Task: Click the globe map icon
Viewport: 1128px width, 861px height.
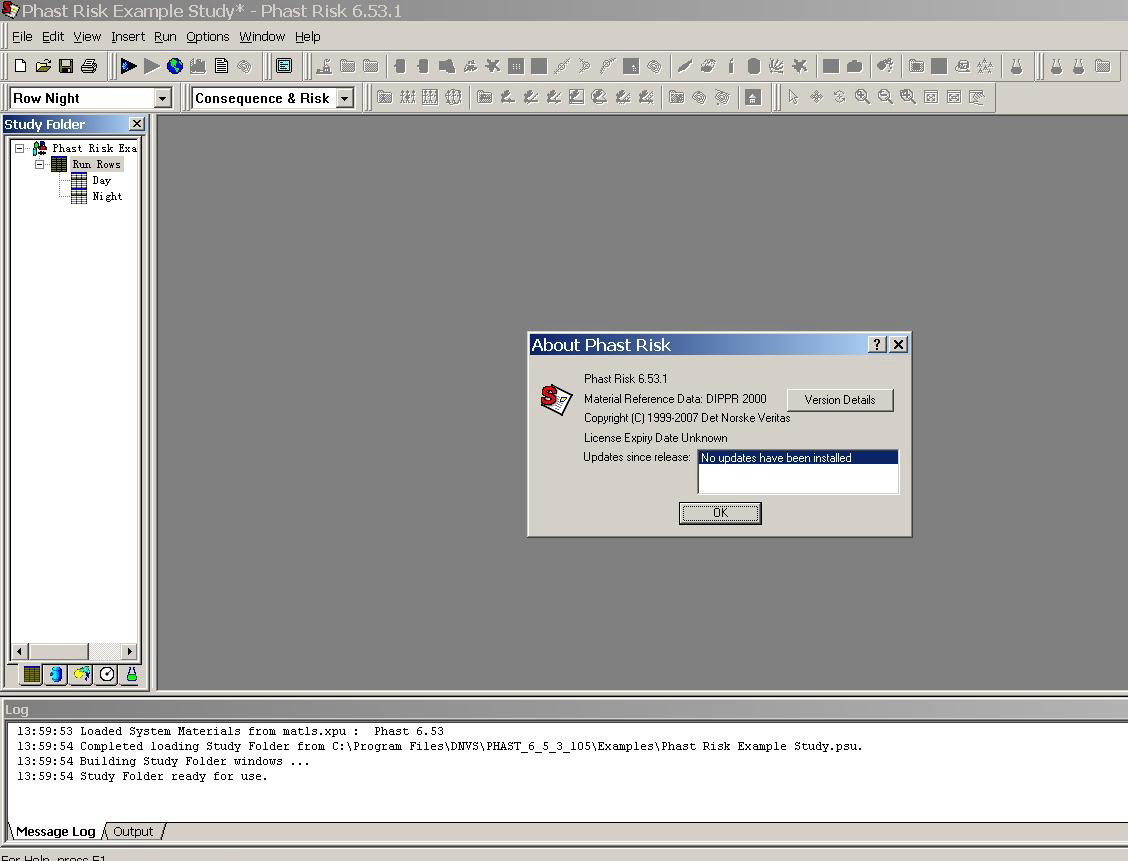Action: click(175, 66)
